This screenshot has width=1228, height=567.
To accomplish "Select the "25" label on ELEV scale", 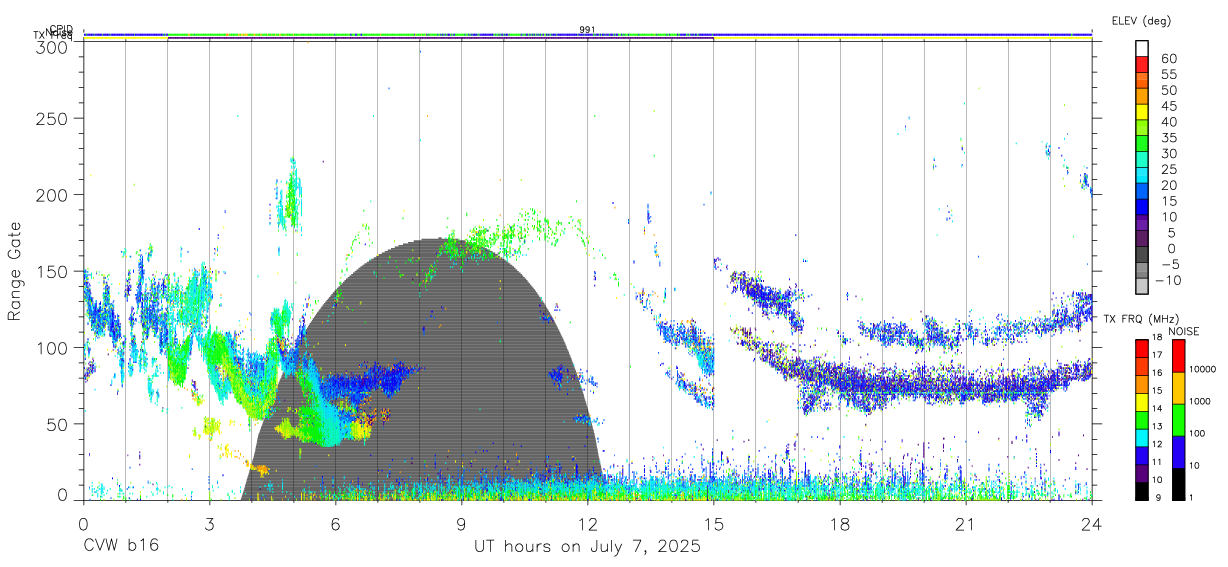I will [x=1167, y=170].
